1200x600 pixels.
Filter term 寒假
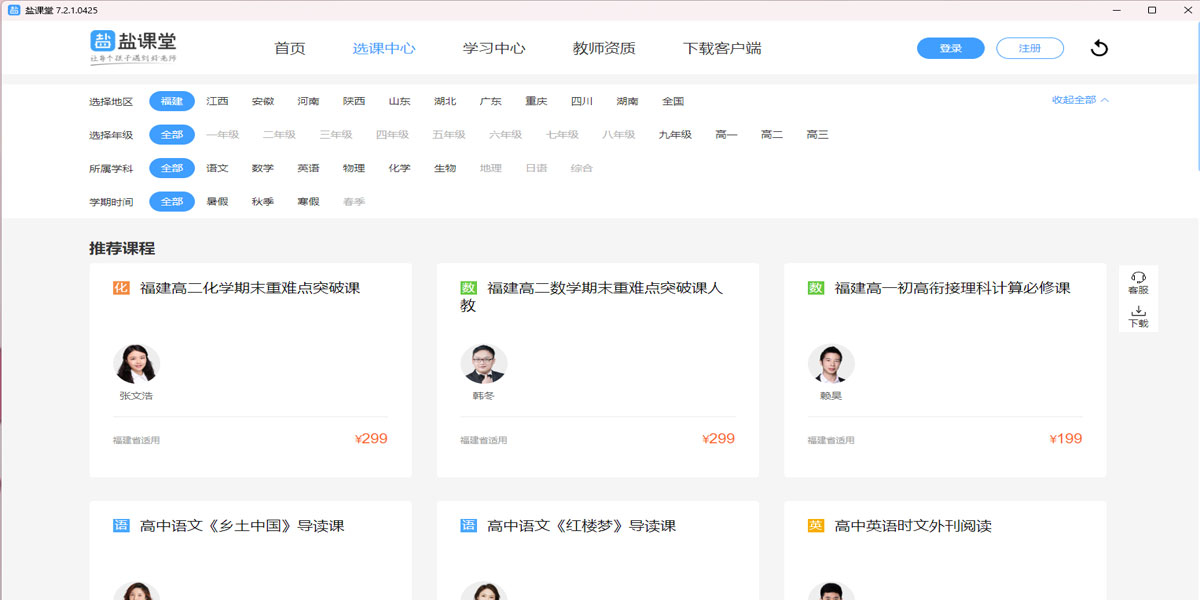(309, 201)
